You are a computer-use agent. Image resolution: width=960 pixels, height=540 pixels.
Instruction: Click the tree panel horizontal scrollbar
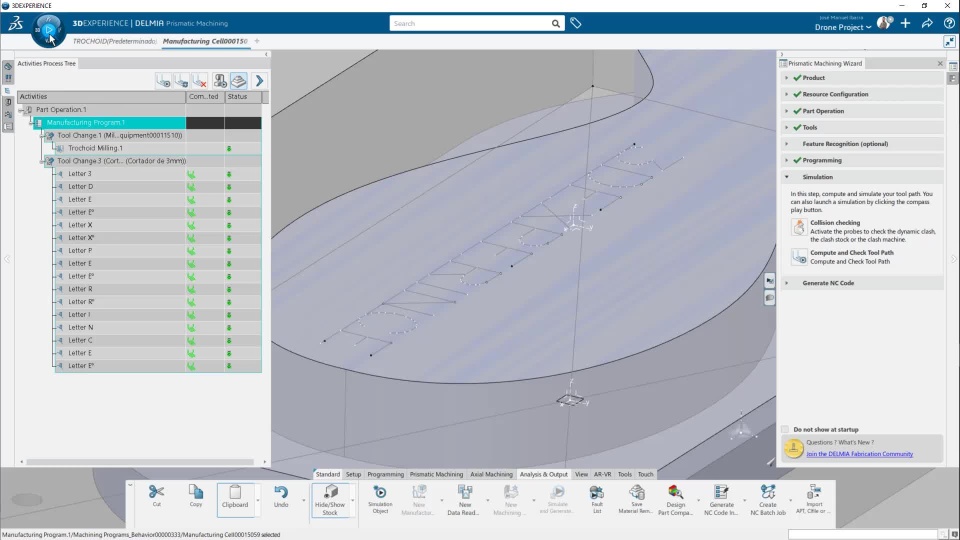click(140, 462)
